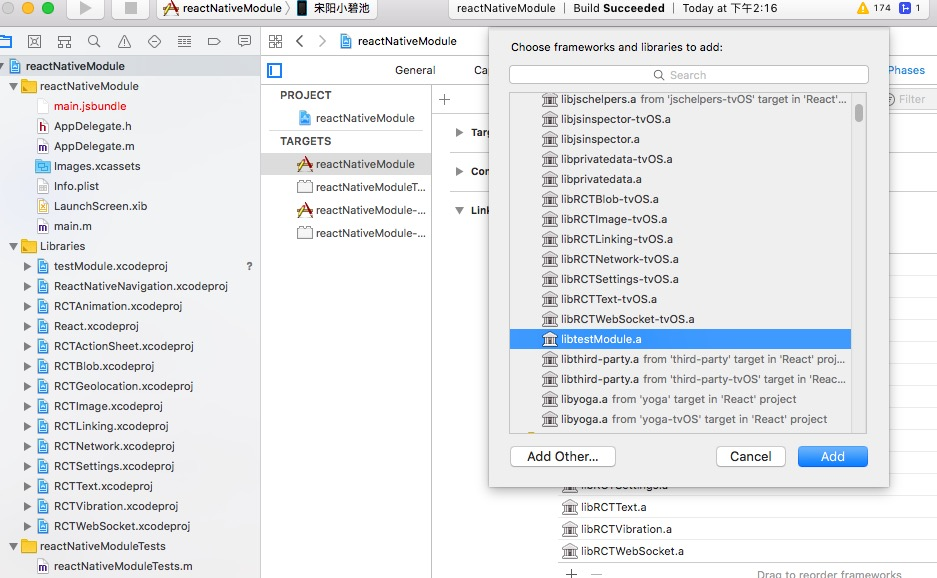The width and height of the screenshot is (937, 578).
Task: Open Info.plist file
Action: 76,186
